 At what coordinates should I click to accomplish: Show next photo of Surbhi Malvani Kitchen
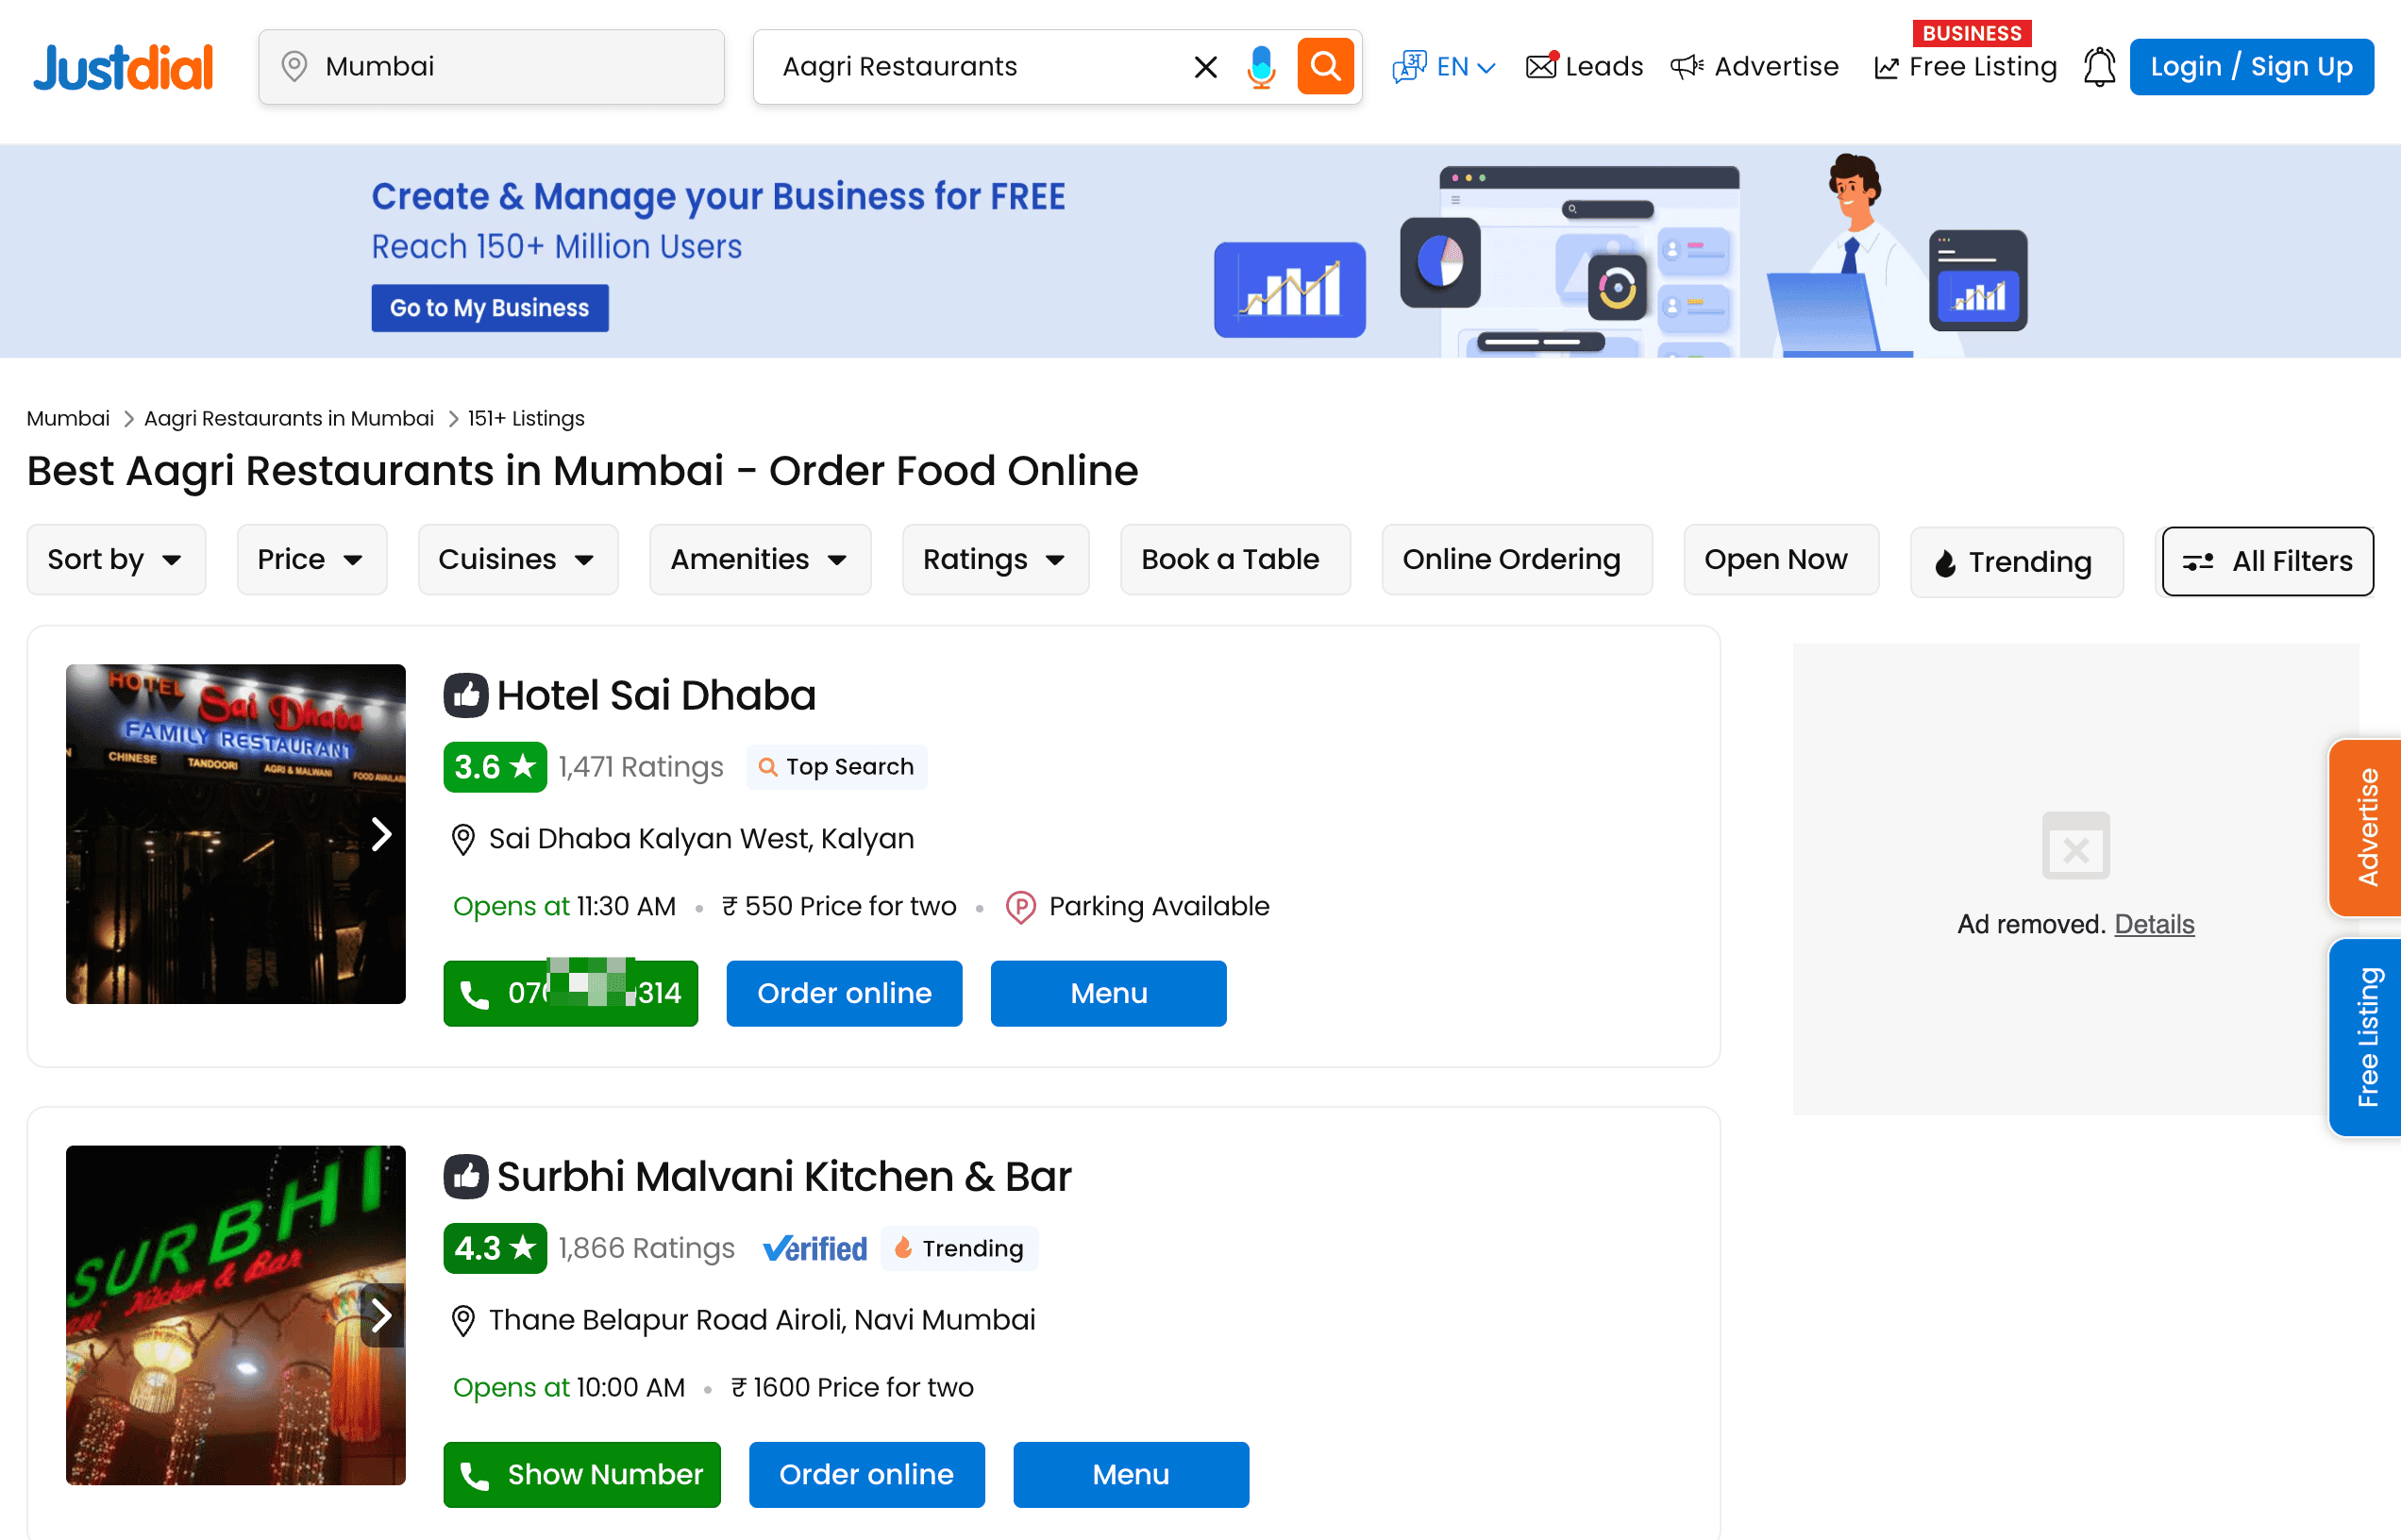(381, 1315)
